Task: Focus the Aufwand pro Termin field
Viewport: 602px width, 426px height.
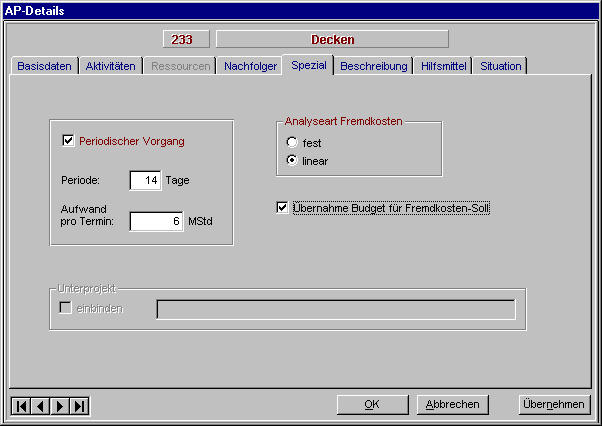Action: point(157,221)
